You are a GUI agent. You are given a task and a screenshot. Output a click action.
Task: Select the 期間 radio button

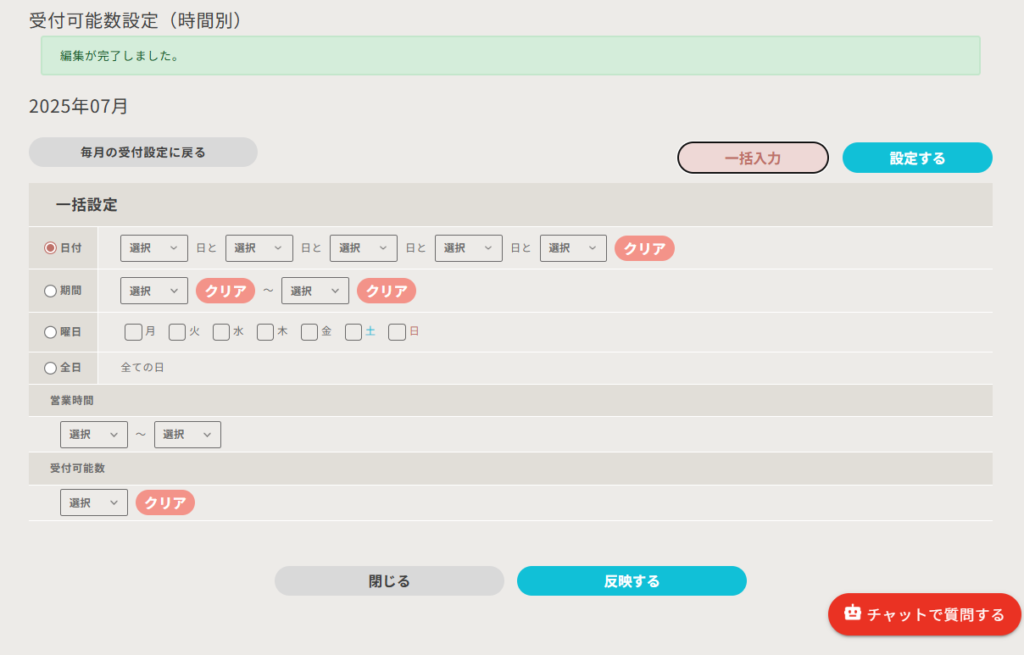(50, 291)
